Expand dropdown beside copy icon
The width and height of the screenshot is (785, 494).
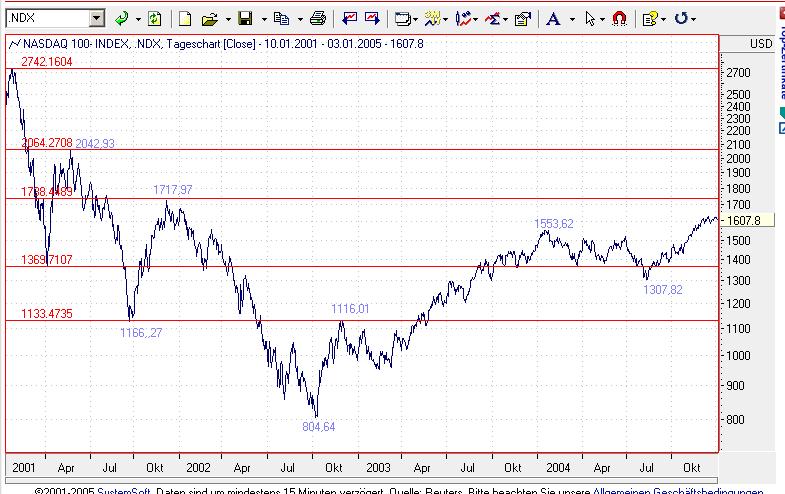300,20
